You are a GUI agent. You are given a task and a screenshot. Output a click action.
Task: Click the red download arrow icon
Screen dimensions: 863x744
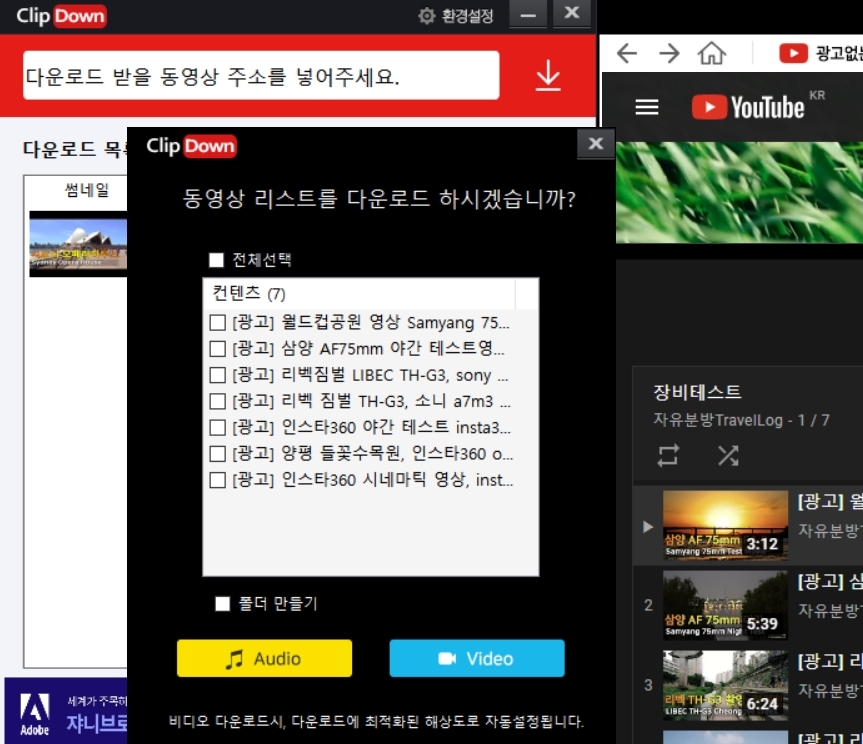click(x=548, y=76)
